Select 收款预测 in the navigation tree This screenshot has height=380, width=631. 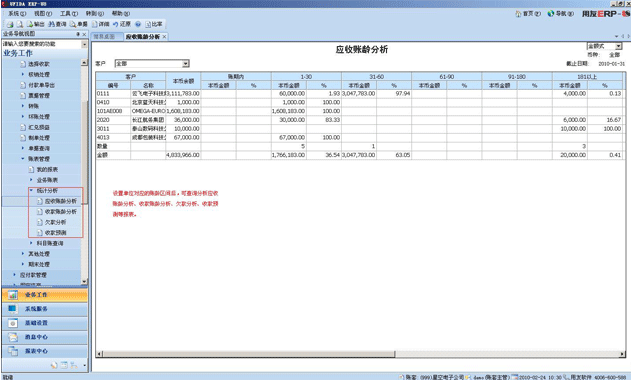point(55,233)
